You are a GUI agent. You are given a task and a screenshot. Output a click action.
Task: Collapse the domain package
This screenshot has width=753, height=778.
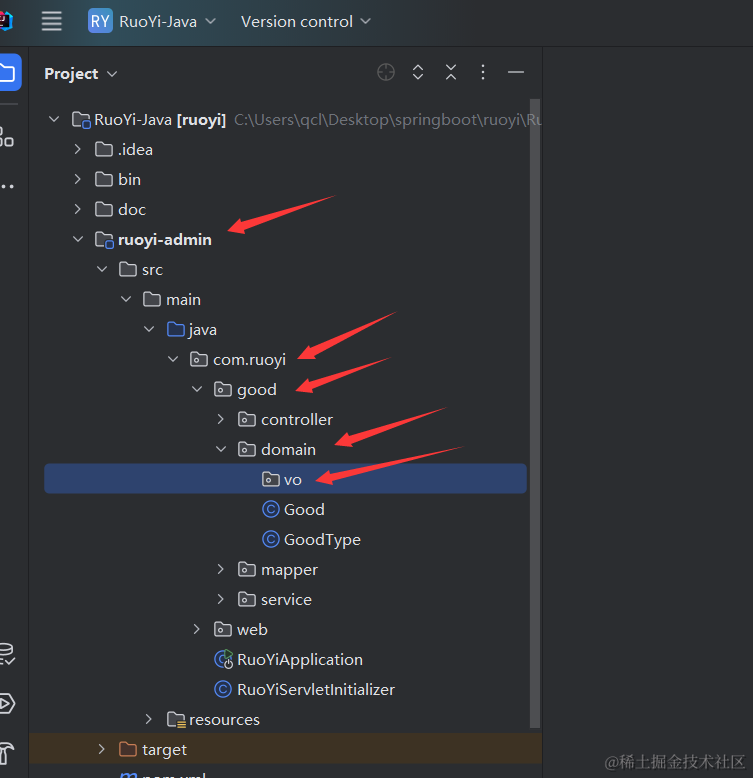[222, 450]
